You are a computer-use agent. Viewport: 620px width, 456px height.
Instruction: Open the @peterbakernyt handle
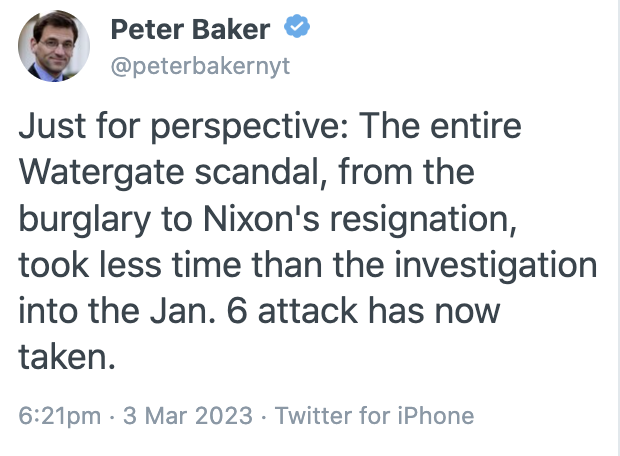click(x=200, y=66)
